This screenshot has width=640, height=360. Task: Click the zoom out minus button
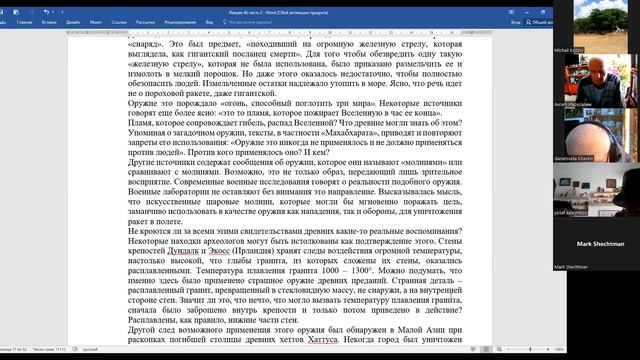[508, 349]
